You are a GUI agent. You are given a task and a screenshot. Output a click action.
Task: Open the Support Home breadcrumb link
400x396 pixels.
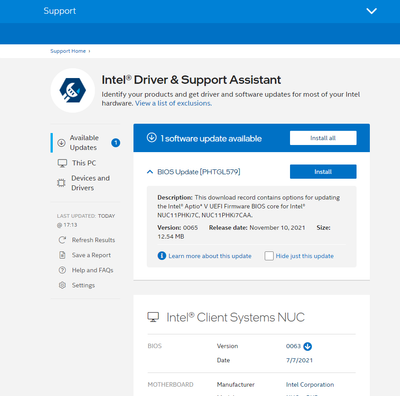(x=68, y=51)
